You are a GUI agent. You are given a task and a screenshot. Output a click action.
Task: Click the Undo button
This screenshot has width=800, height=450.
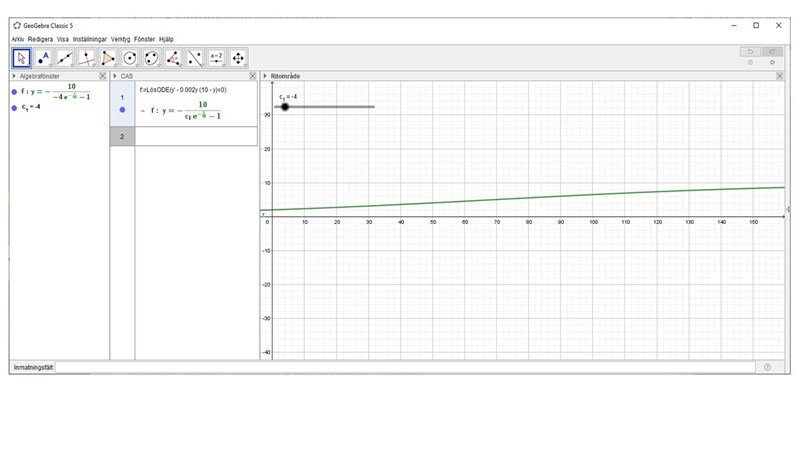coord(750,51)
